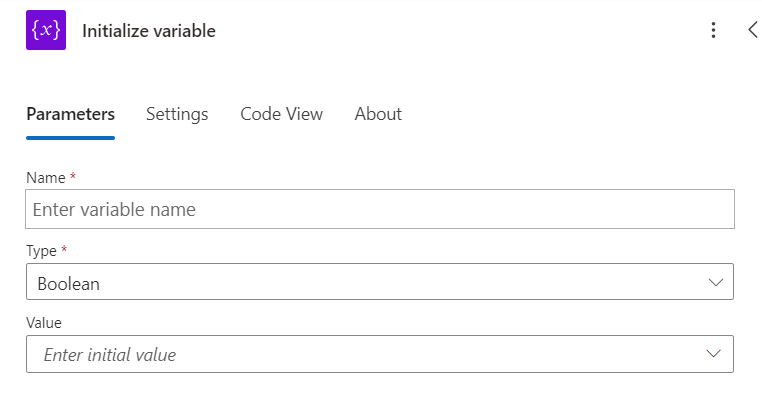Viewport: 762px width, 412px height.
Task: Open the Settings tab
Action: coord(177,114)
